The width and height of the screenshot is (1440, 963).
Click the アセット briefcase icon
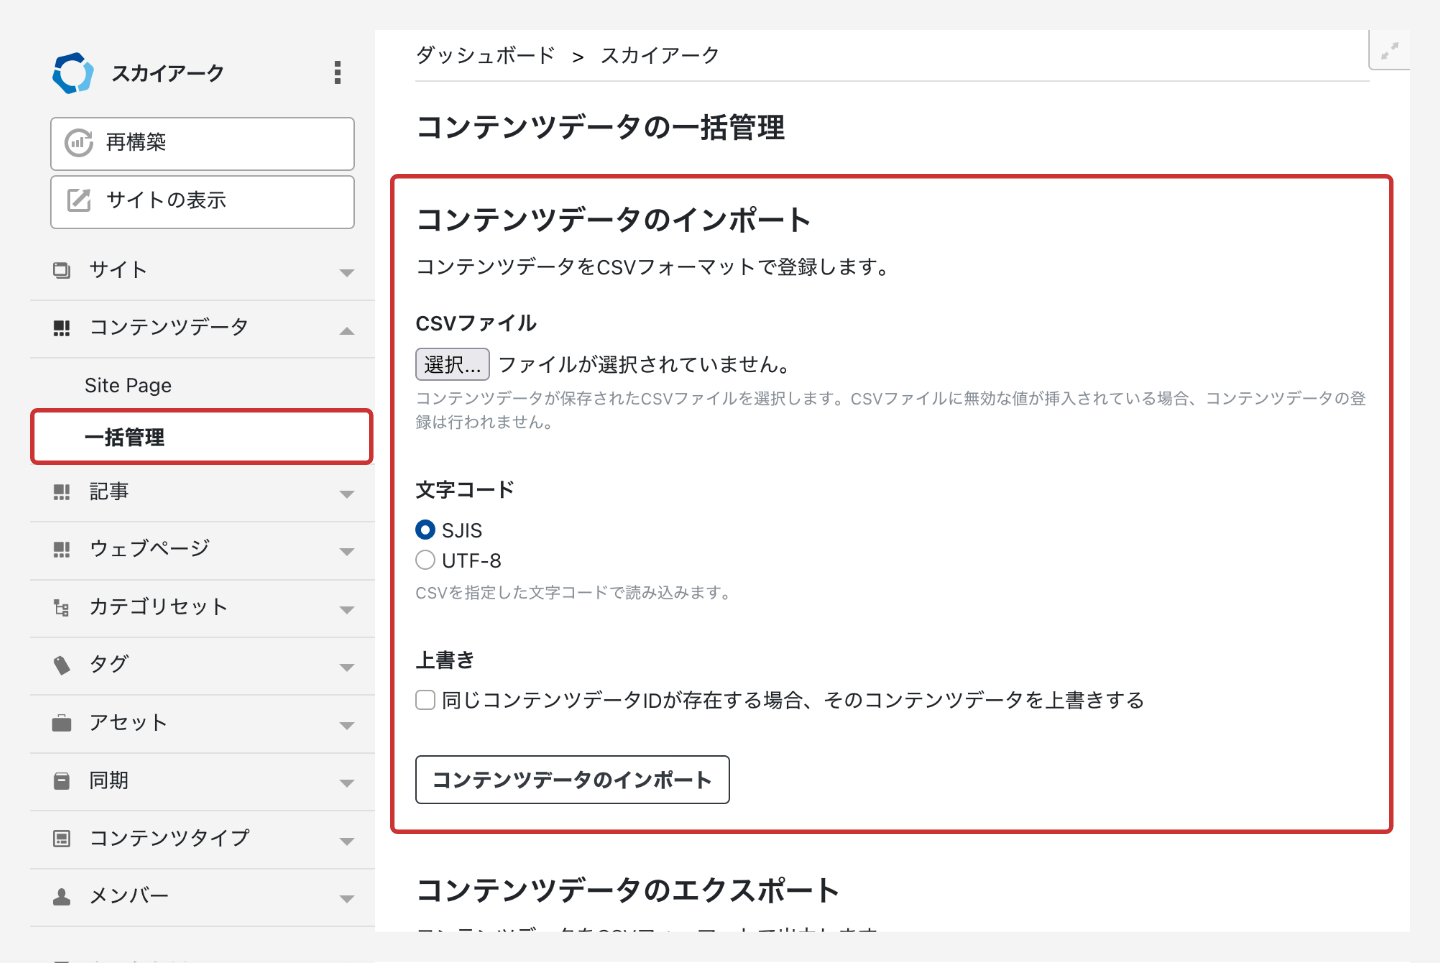62,723
